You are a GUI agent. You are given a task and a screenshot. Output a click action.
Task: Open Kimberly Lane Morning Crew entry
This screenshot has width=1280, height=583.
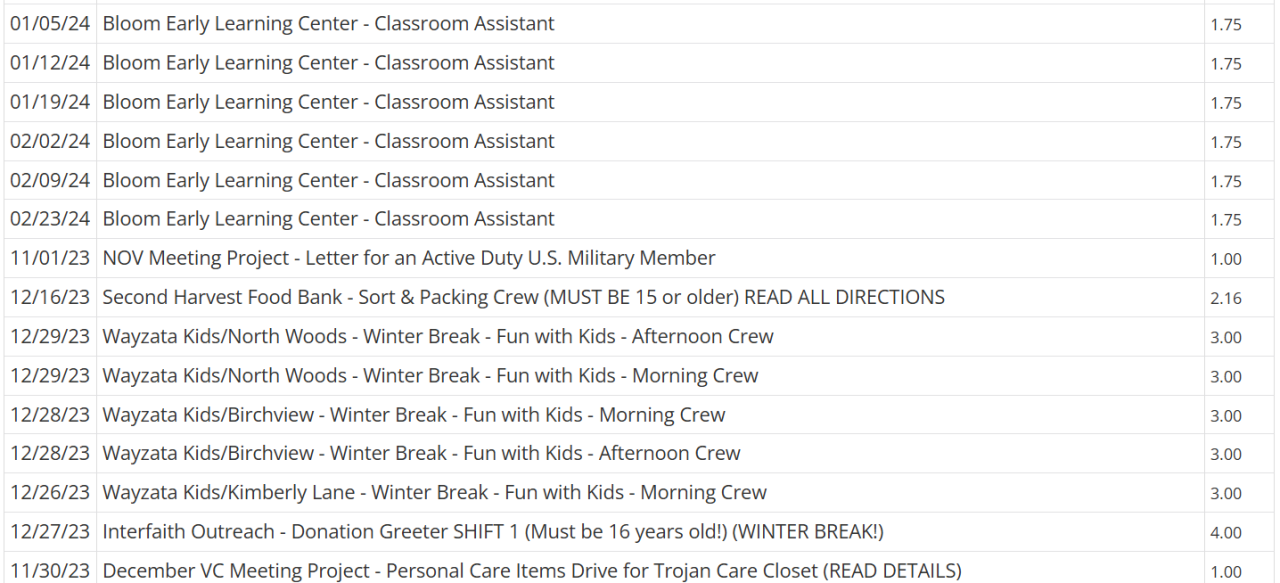pyautogui.click(x=434, y=493)
